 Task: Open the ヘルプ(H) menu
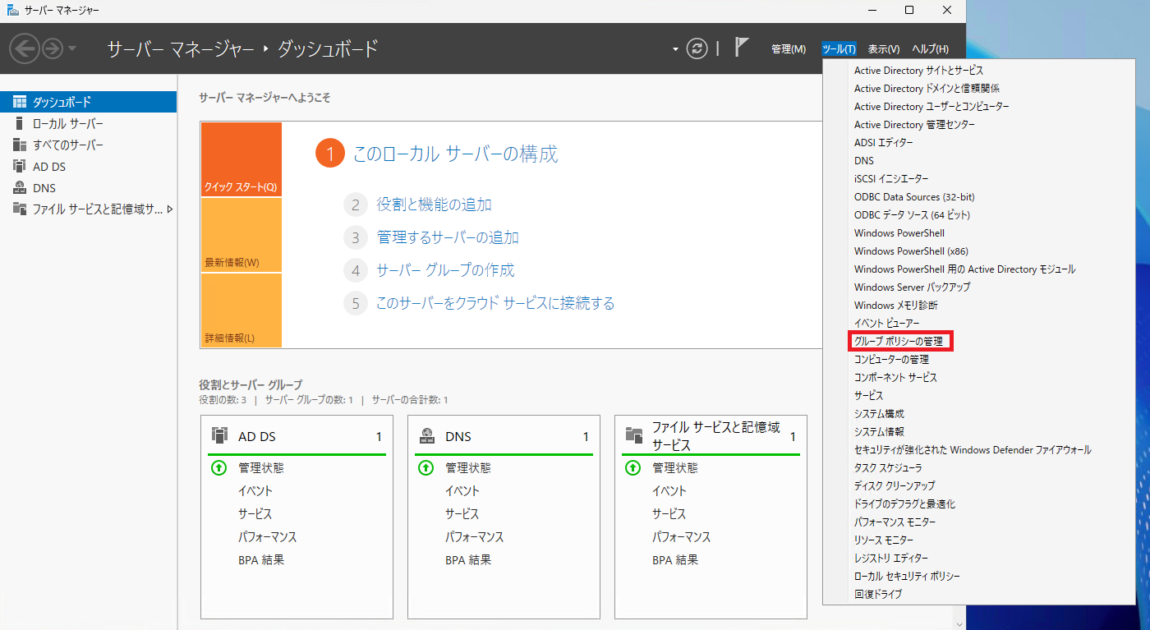click(x=930, y=49)
